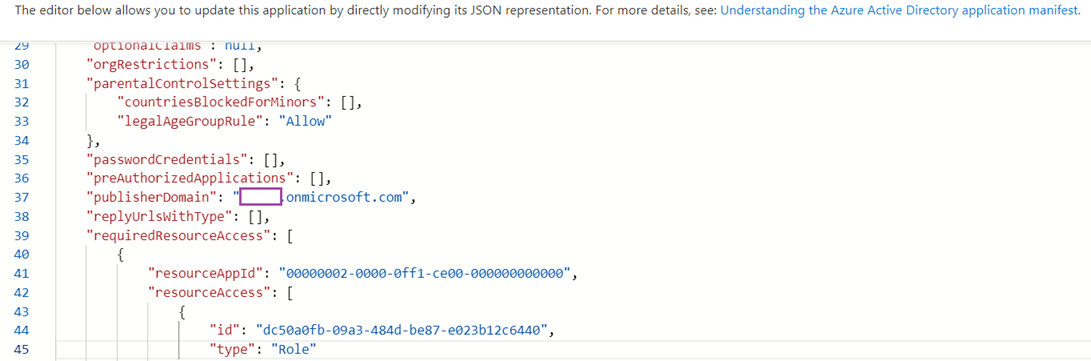Click the "replyUrlsWithType" key
Image resolution: width=1091 pixels, height=361 pixels.
(164, 216)
